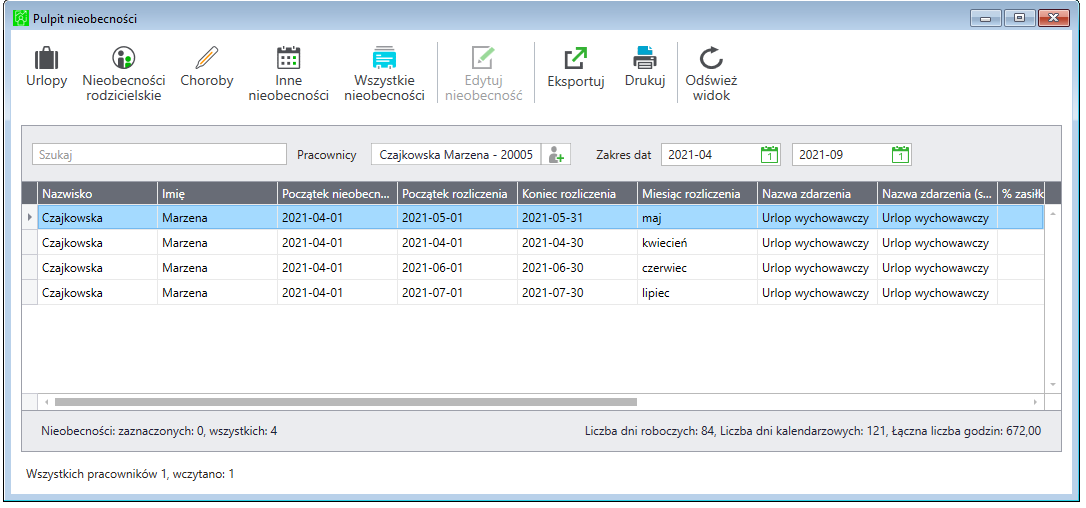This screenshot has height=508, width=1086.
Task: Click cell 2021-07-30
Action: coord(577,292)
